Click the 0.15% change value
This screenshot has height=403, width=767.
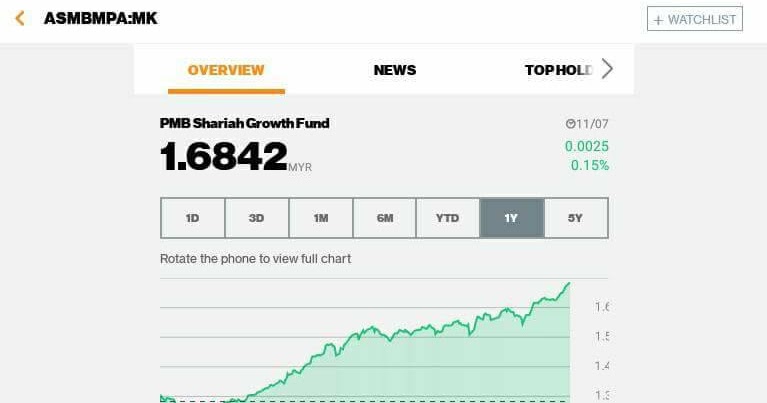[x=590, y=165]
